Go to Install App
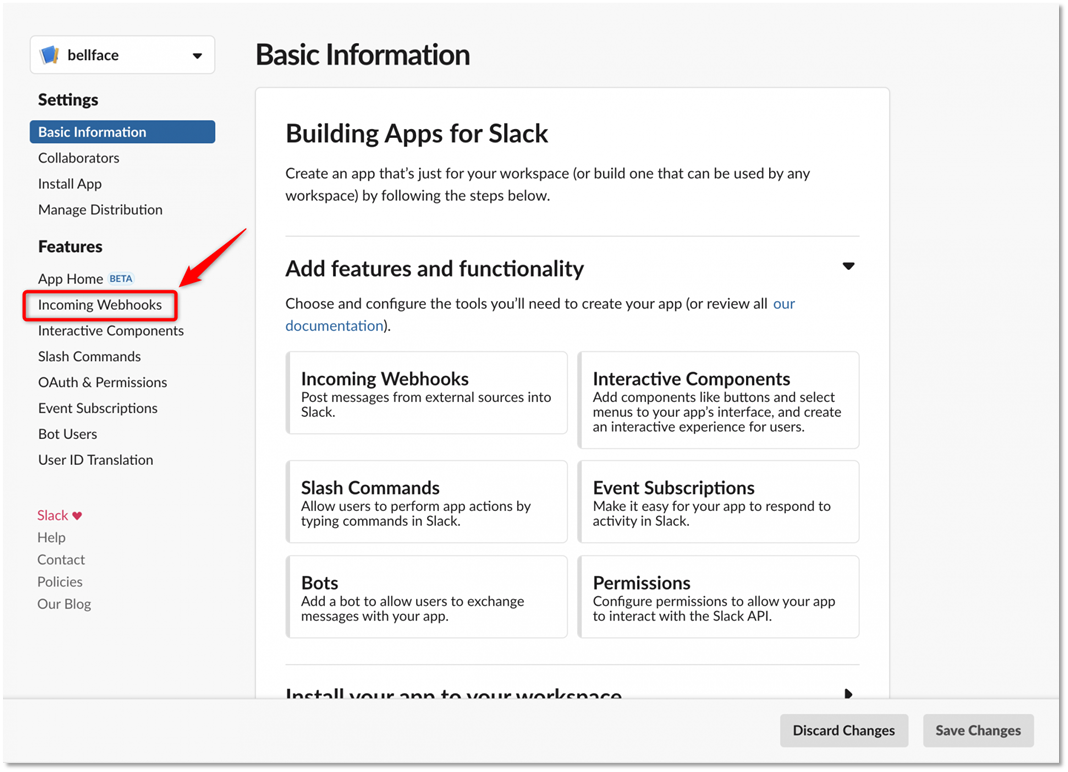Viewport: 1068px width, 772px height. point(69,184)
